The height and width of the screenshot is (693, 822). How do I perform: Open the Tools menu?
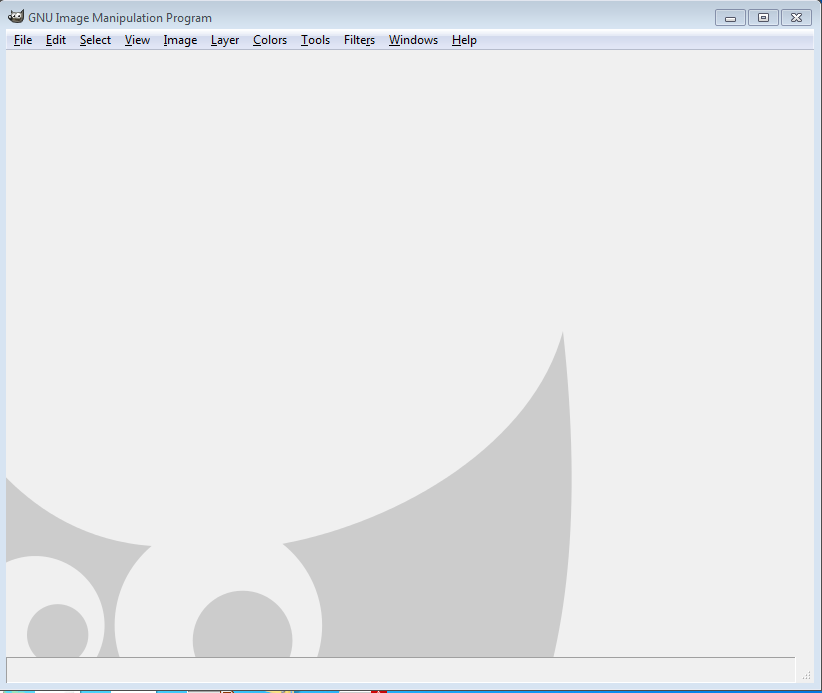315,40
